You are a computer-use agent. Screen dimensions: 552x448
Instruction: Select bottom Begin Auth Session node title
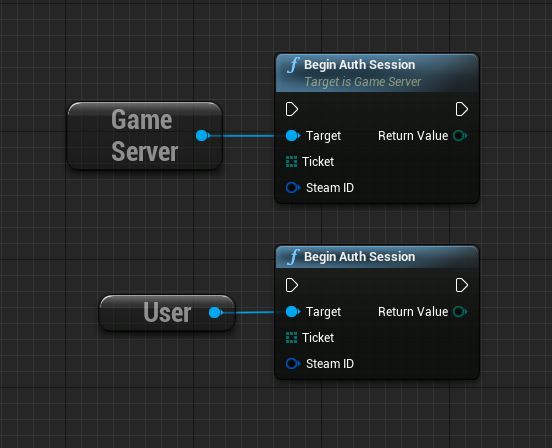tap(359, 257)
